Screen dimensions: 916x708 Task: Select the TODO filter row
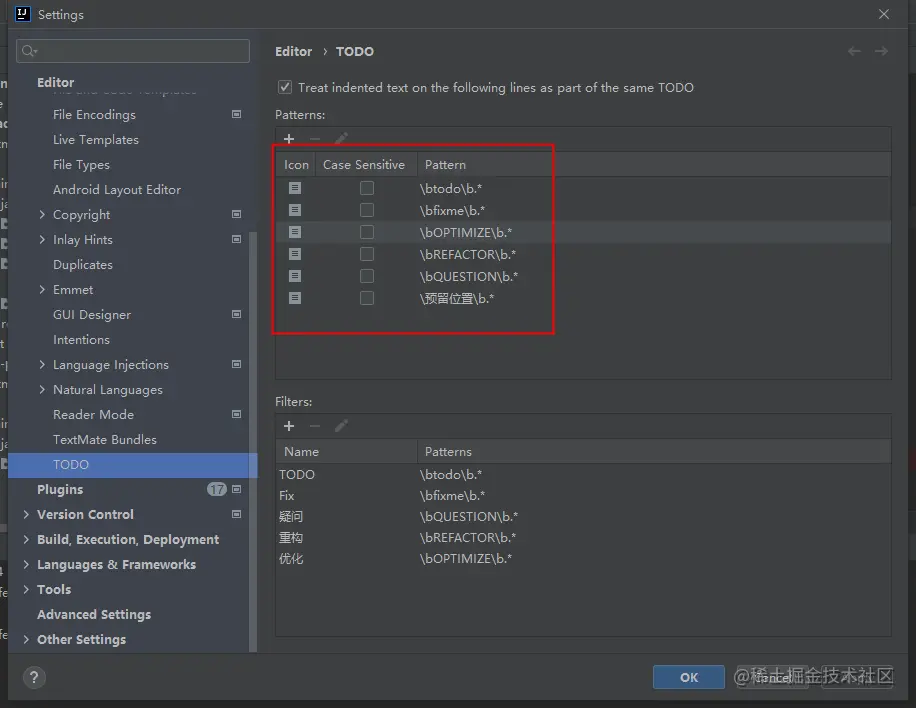[x=583, y=474]
